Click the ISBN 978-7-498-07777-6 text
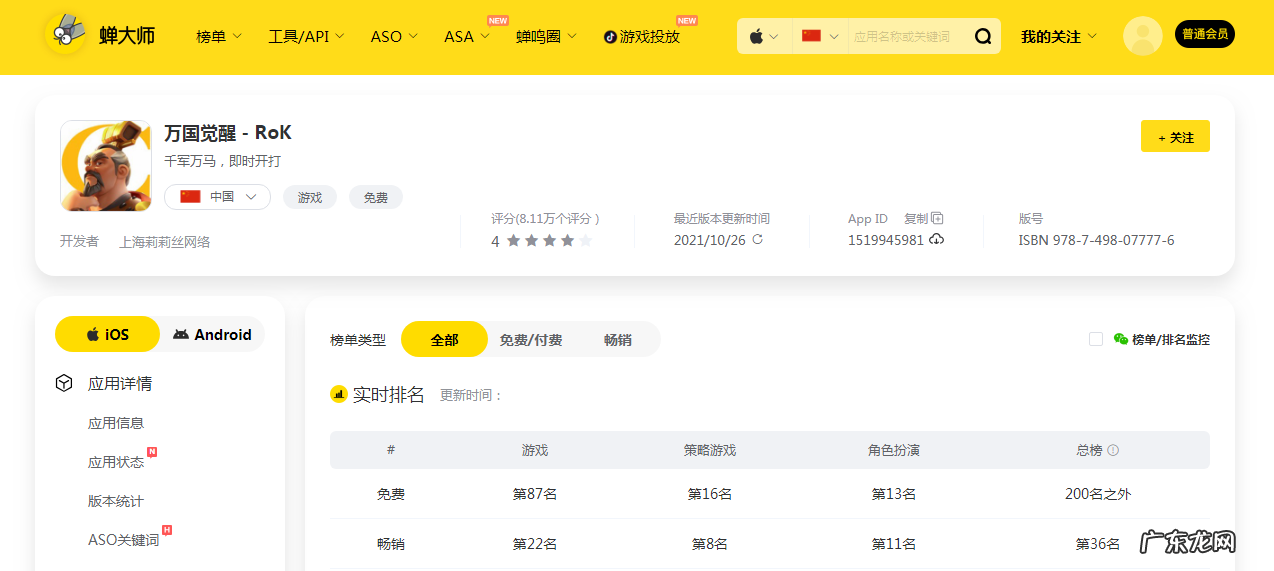The height and width of the screenshot is (571, 1274). point(1097,240)
